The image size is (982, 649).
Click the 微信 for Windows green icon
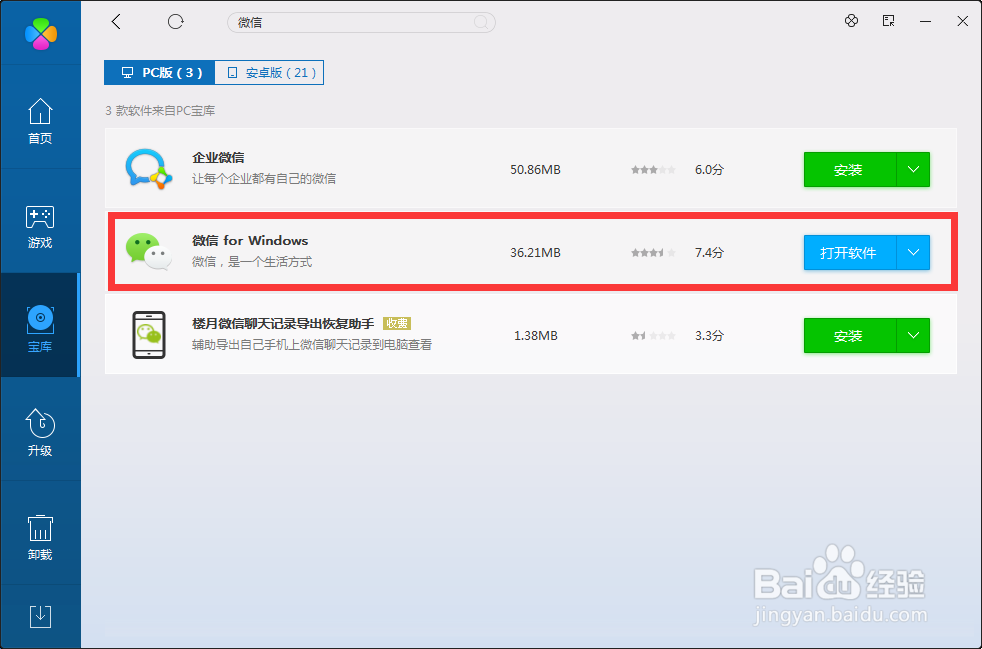[148, 251]
